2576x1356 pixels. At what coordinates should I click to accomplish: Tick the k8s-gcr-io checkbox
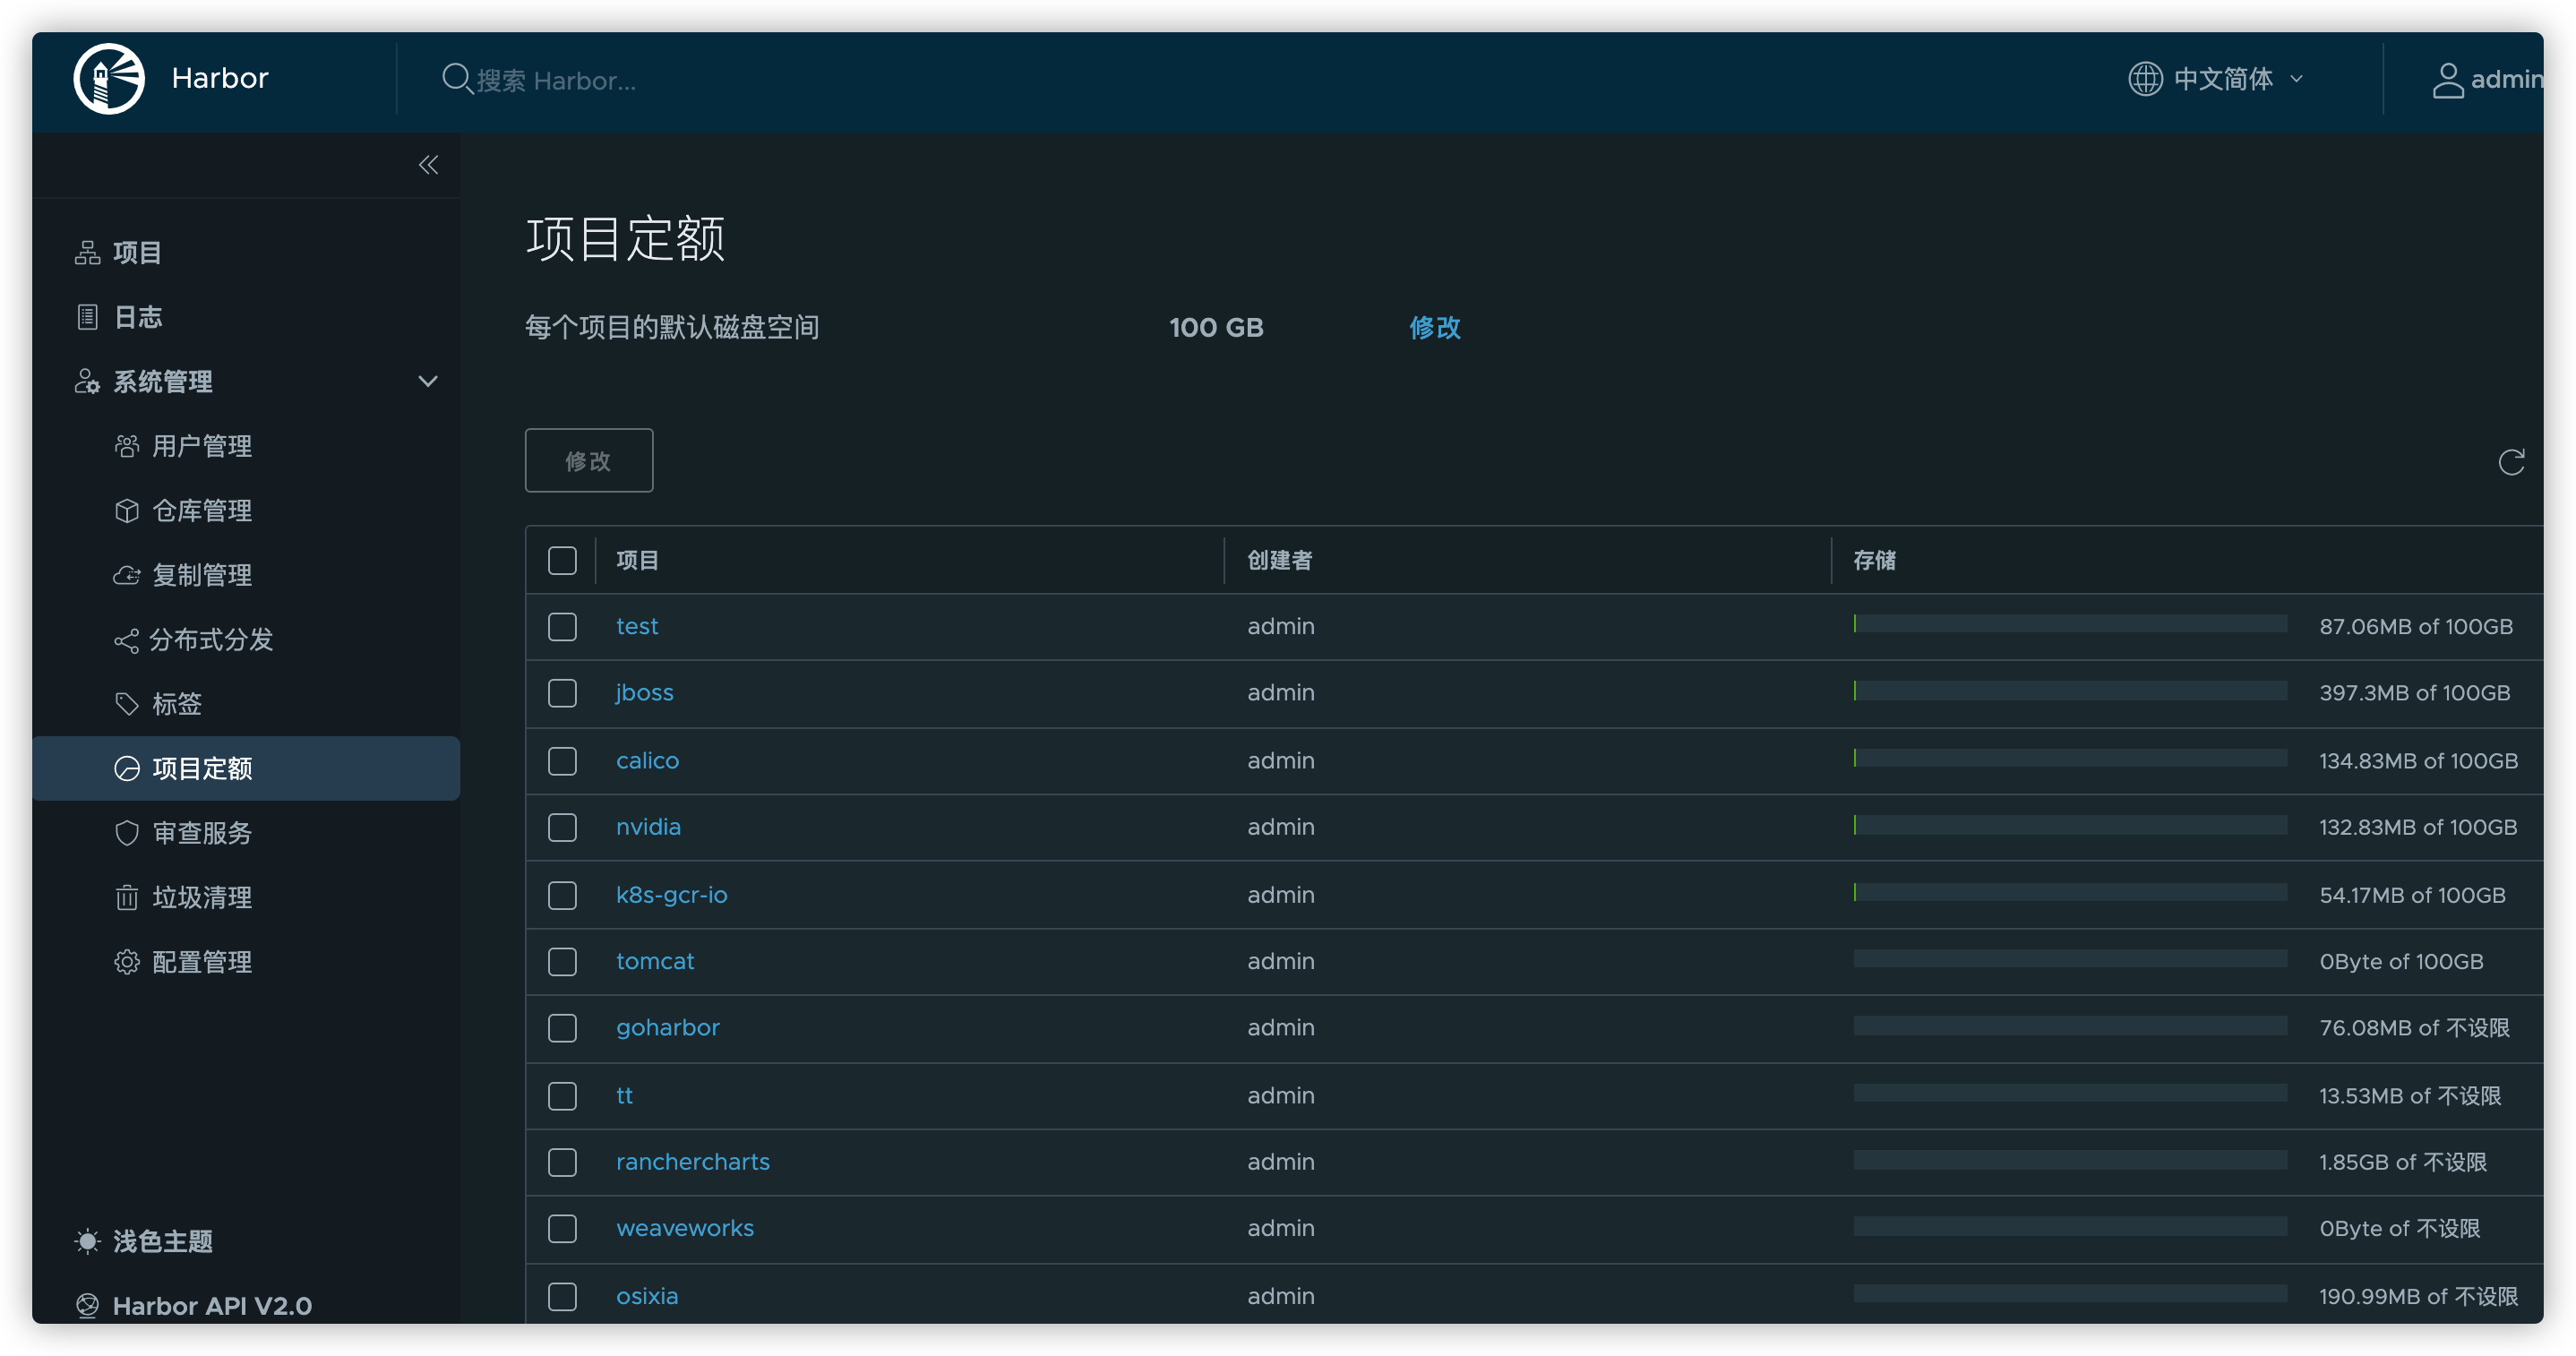(x=562, y=895)
